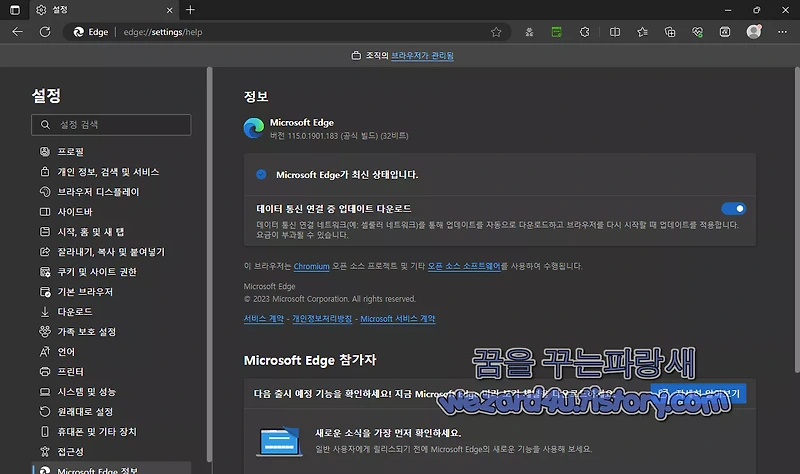Open 다운로드 settings section
Image resolution: width=800 pixels, height=474 pixels.
[112, 312]
